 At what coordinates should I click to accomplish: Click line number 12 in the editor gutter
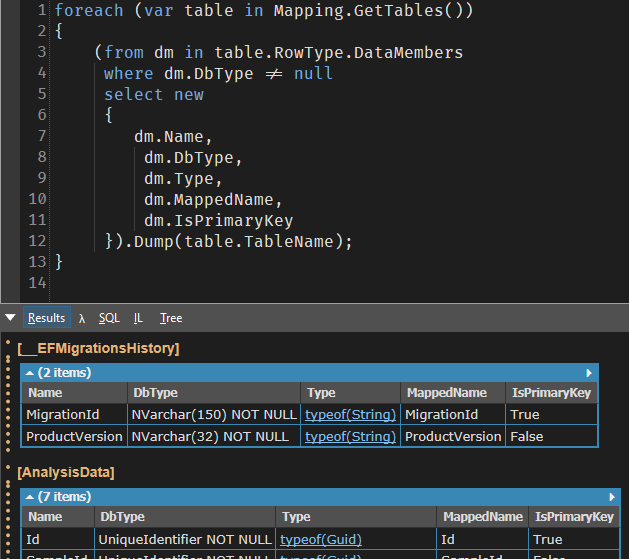click(x=37, y=241)
